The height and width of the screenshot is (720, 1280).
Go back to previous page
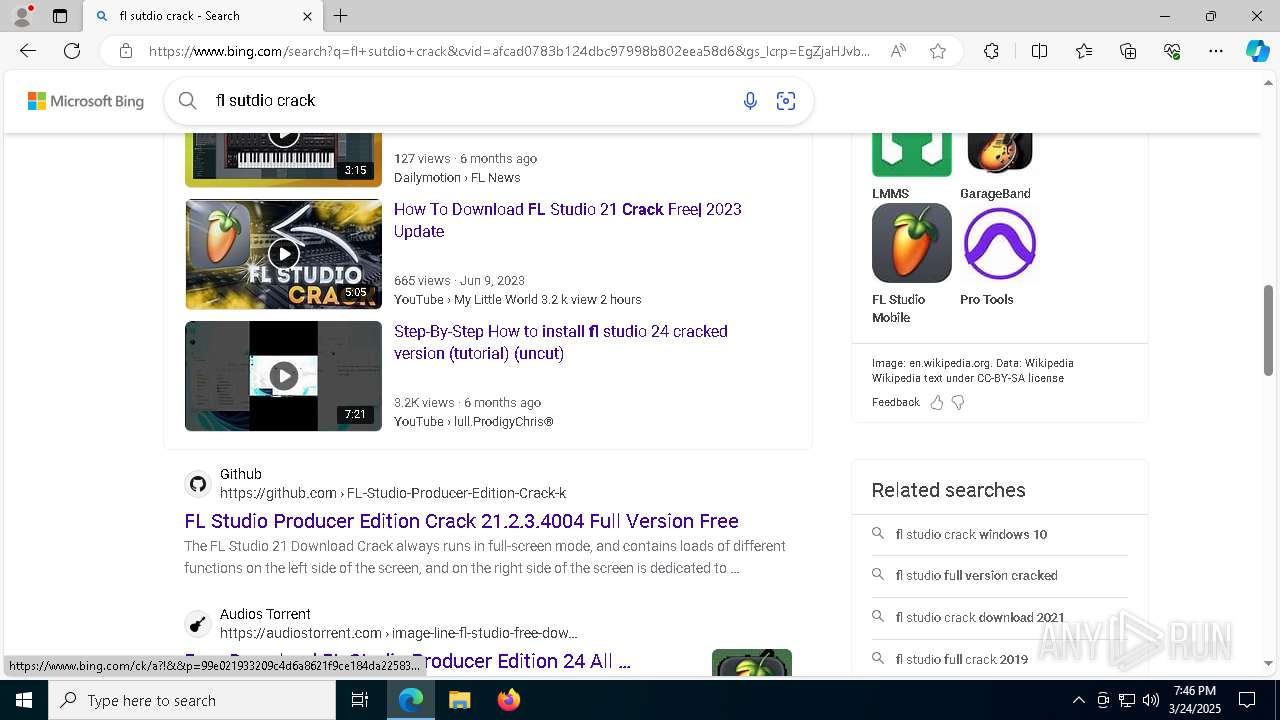point(28,51)
